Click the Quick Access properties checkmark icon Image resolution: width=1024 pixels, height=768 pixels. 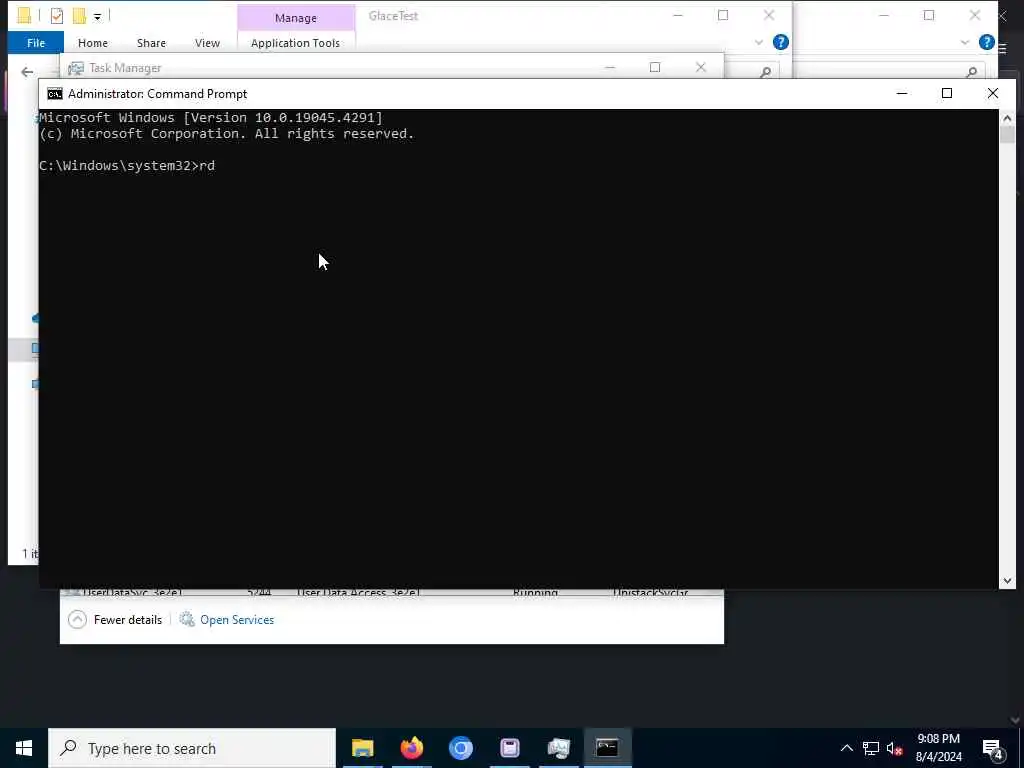click(57, 16)
